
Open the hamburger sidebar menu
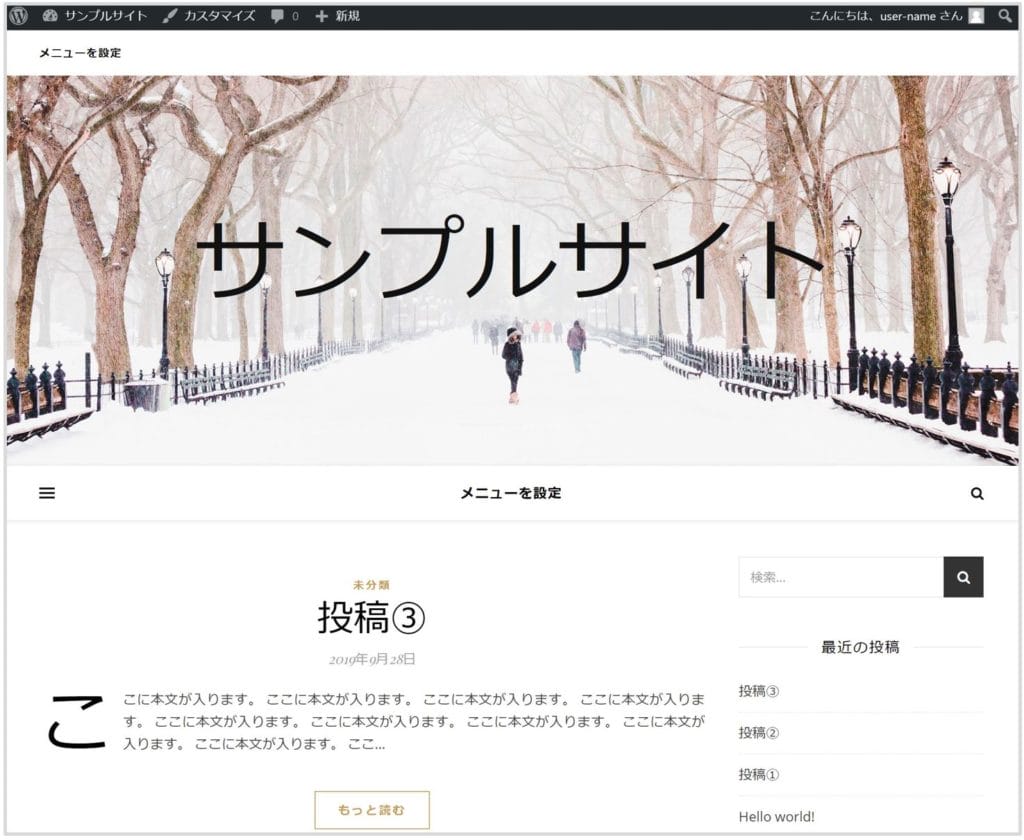tap(47, 493)
